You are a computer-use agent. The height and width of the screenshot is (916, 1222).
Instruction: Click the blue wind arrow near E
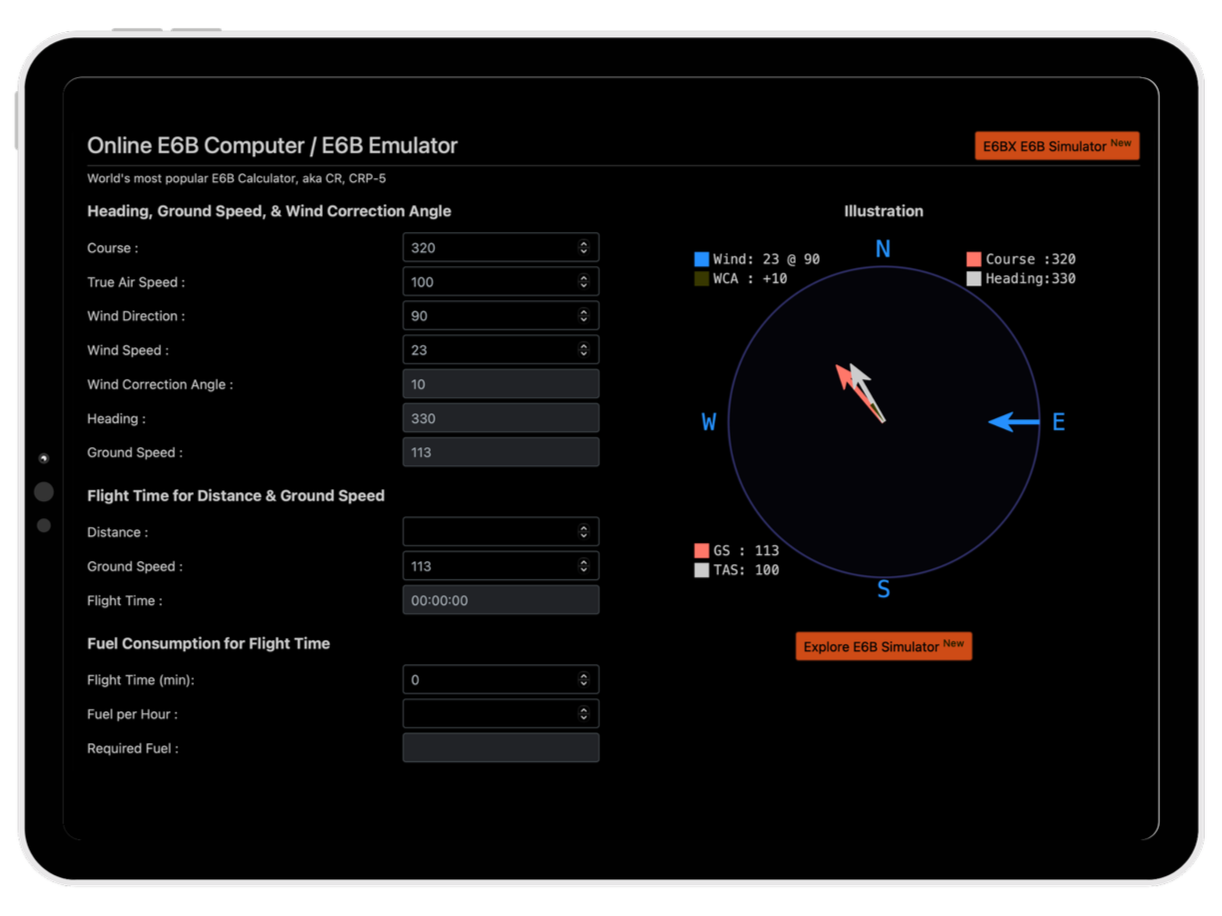[x=1013, y=421]
